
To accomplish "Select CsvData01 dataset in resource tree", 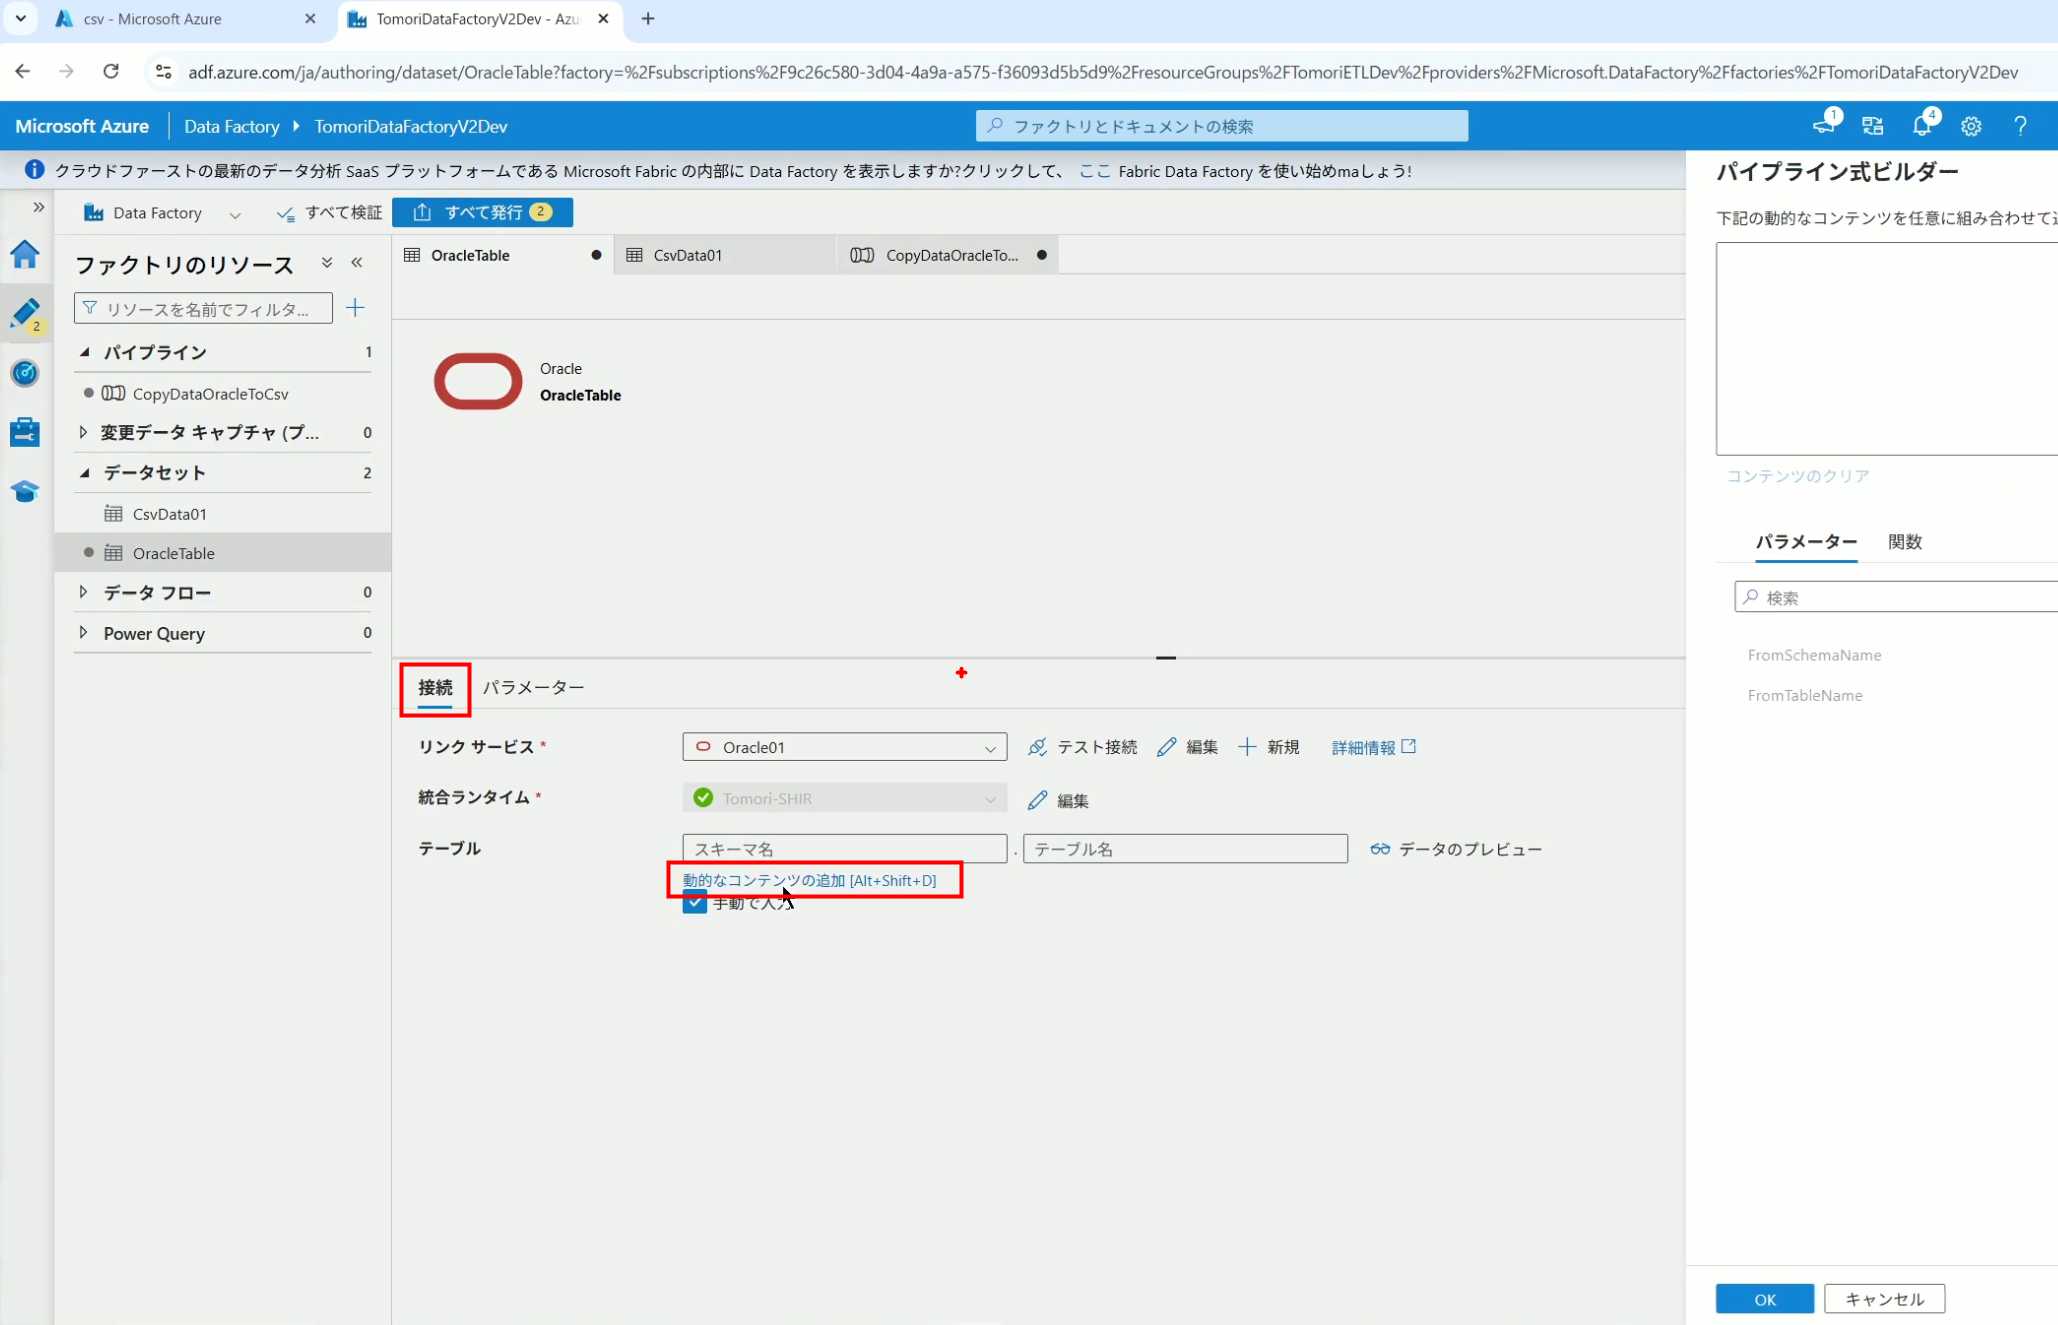I will coord(170,514).
